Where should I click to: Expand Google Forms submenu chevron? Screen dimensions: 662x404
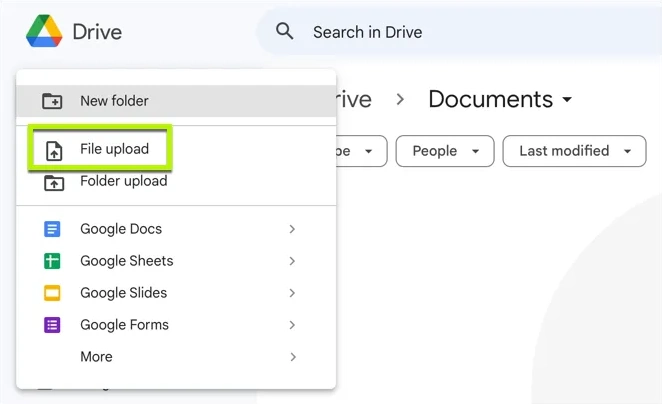click(x=292, y=325)
